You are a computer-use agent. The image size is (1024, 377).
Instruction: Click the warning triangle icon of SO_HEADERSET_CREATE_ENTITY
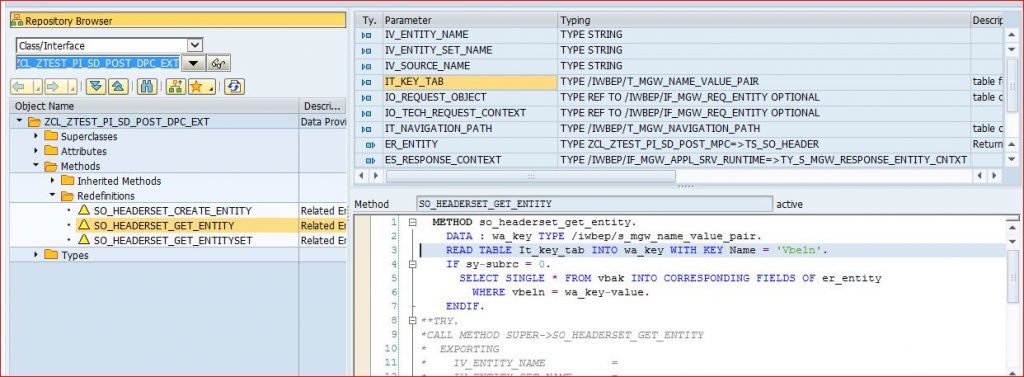click(84, 210)
